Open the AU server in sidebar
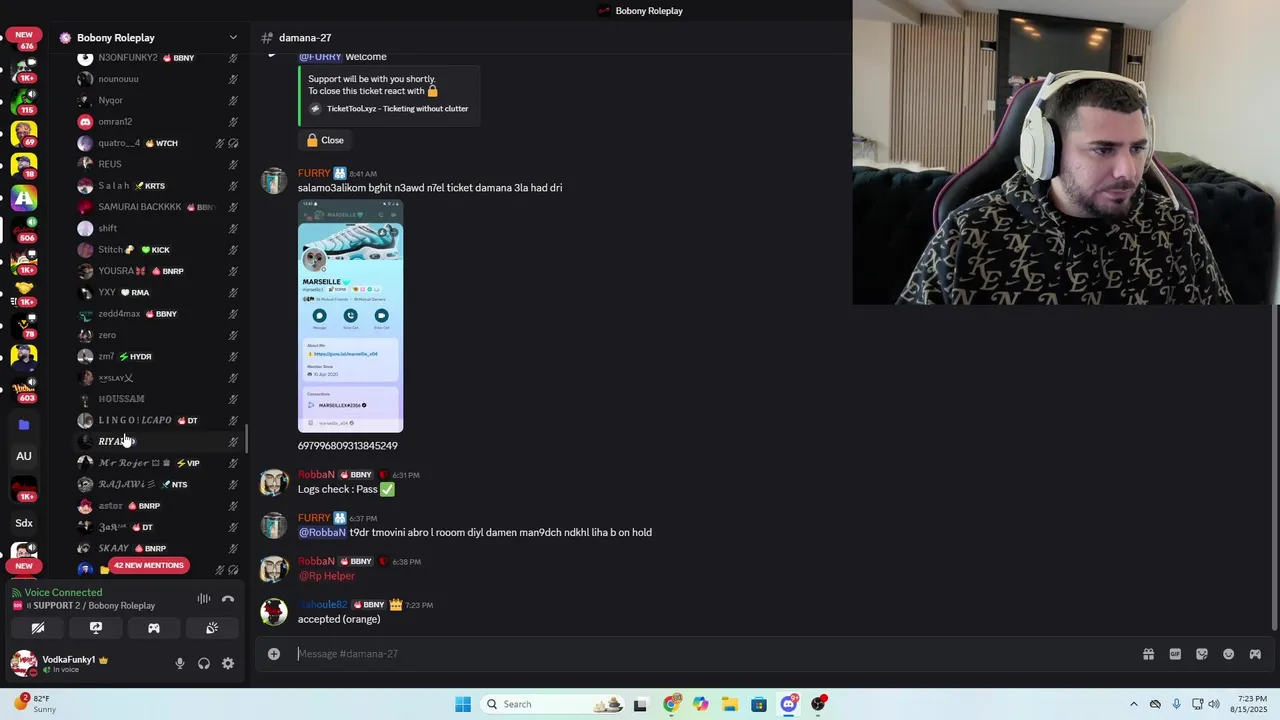This screenshot has width=1280, height=720. 24,456
